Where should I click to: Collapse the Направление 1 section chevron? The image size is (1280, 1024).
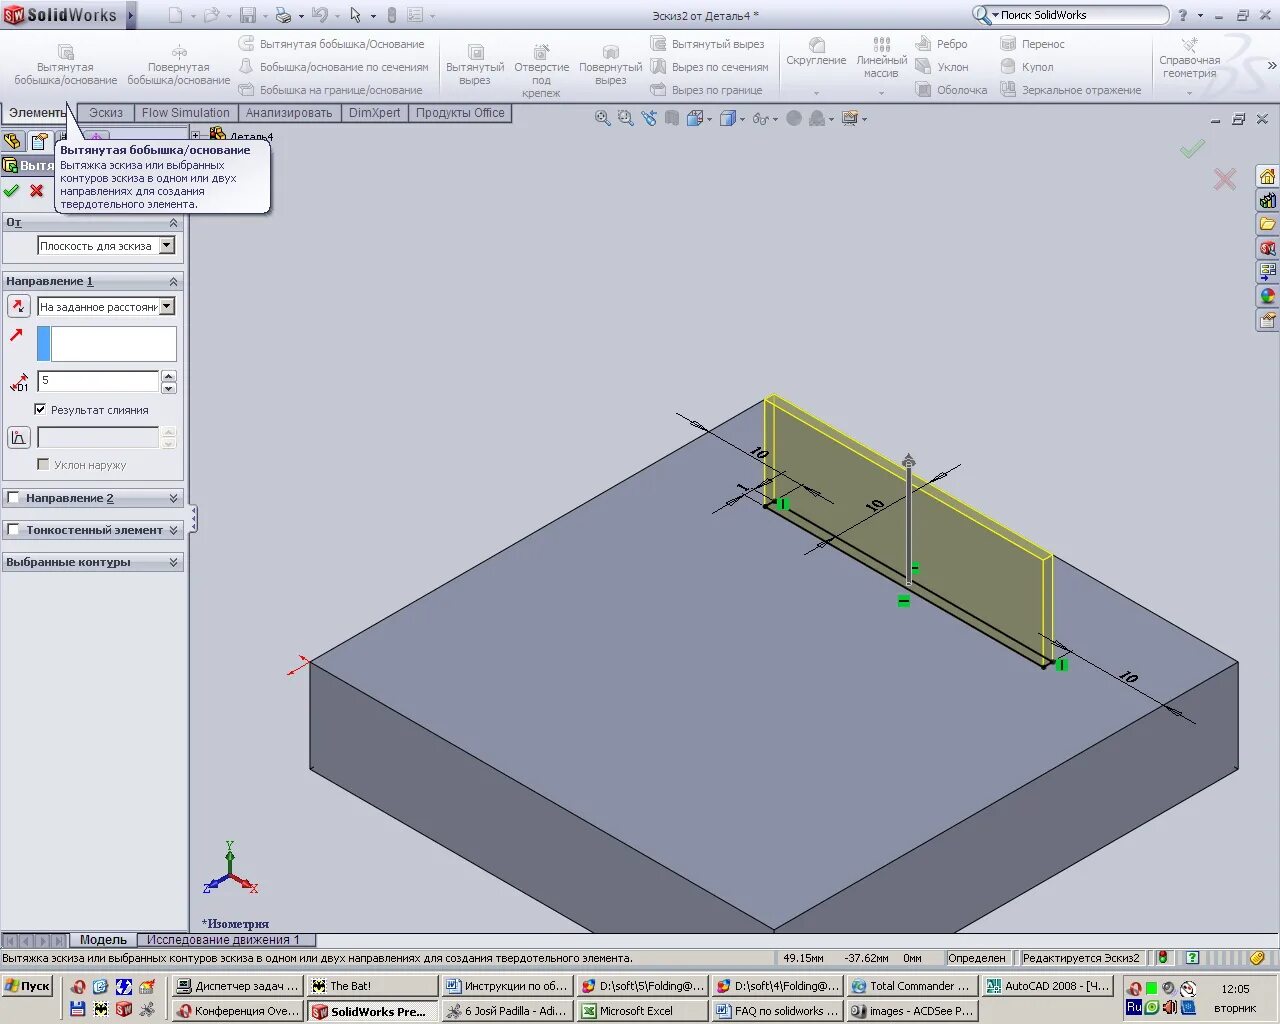point(173,282)
